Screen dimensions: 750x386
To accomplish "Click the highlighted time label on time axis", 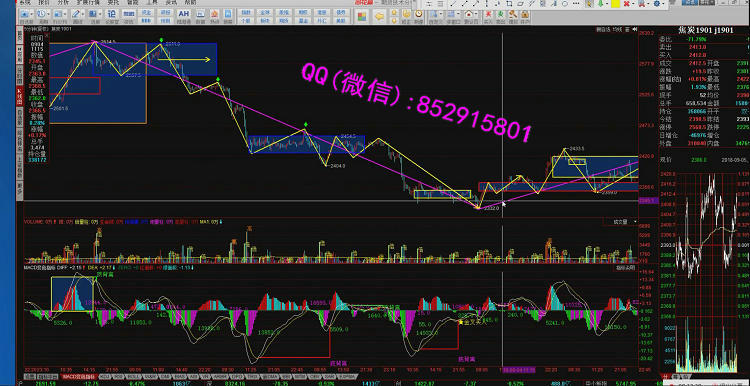I will 519,370.
